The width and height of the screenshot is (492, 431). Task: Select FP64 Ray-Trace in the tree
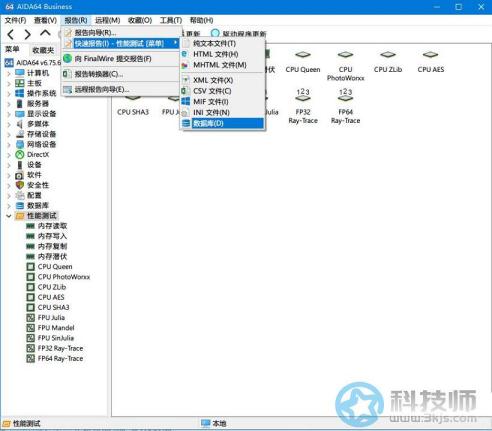pos(60,359)
